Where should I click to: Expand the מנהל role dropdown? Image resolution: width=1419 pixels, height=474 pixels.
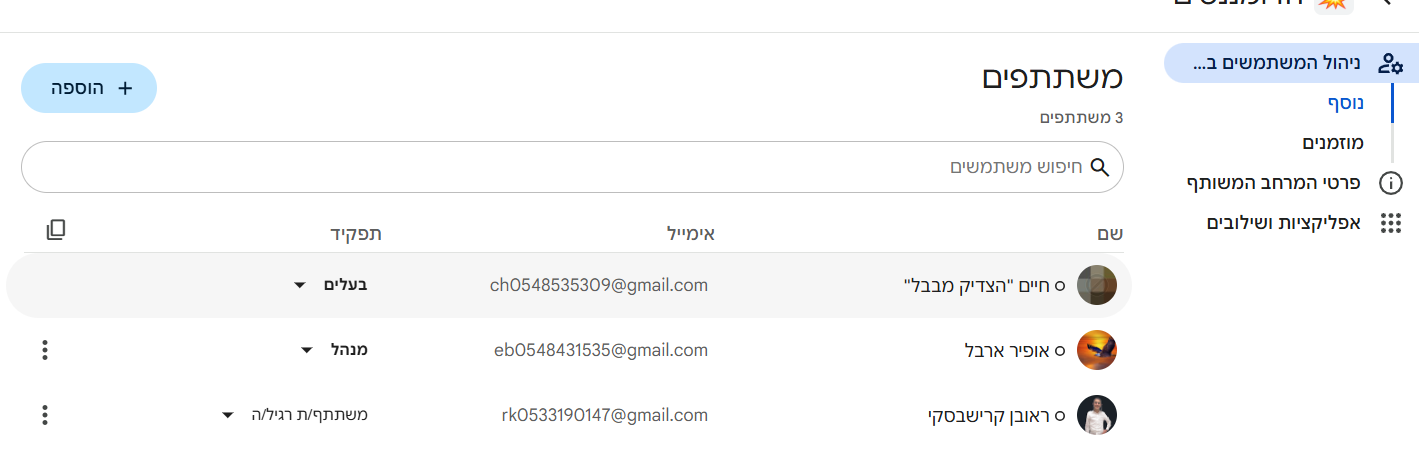tap(307, 350)
